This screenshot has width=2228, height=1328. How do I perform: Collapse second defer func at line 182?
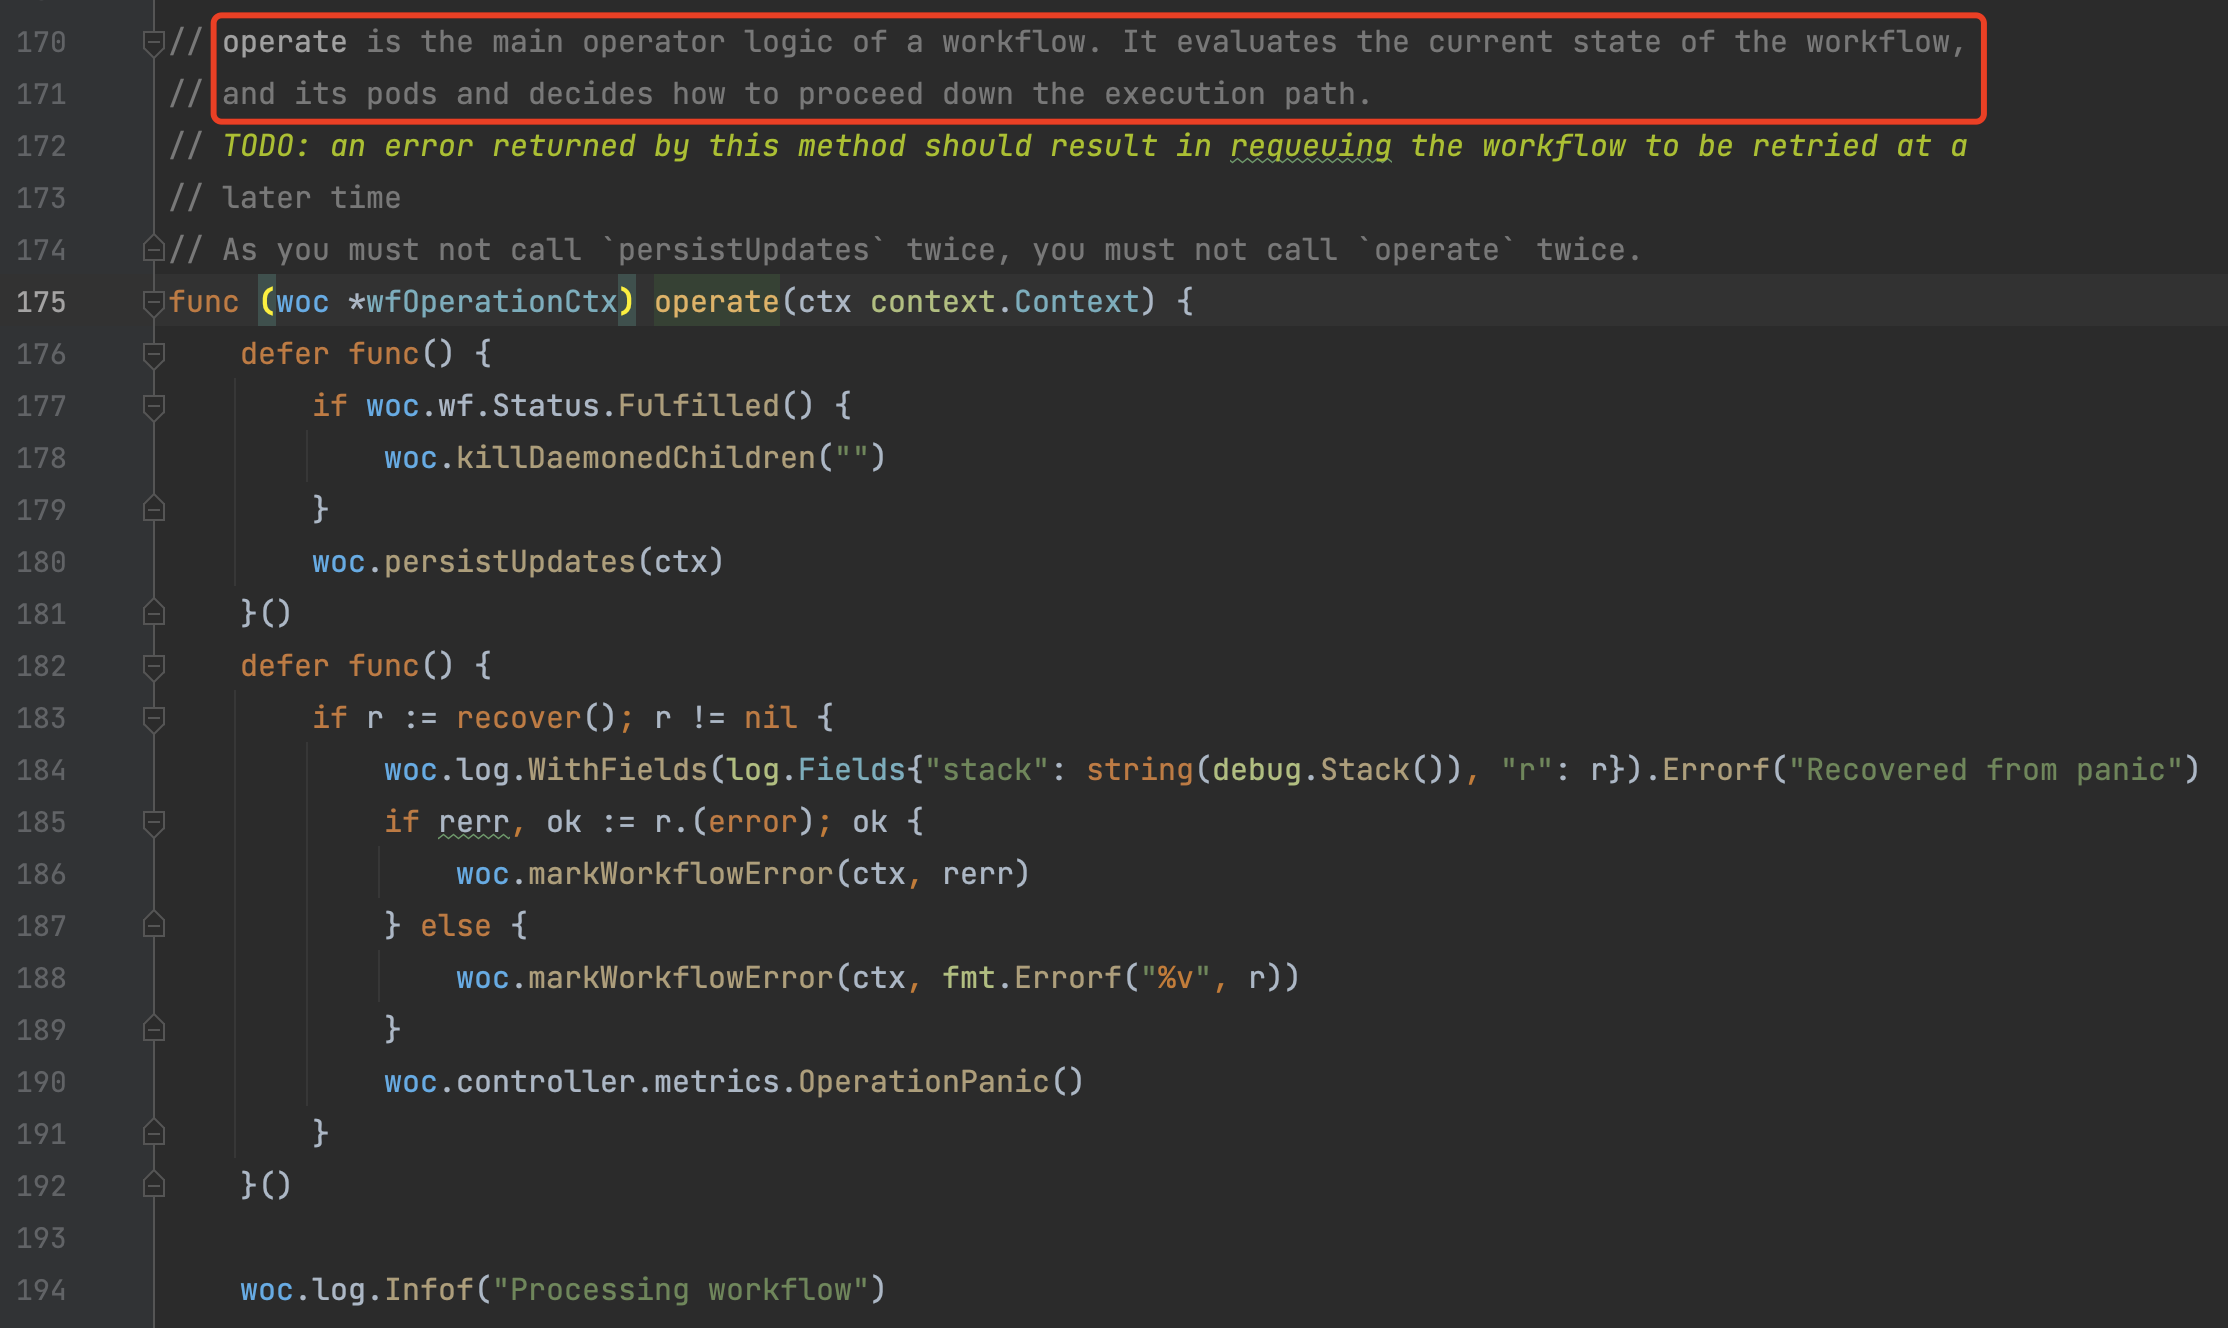[153, 666]
